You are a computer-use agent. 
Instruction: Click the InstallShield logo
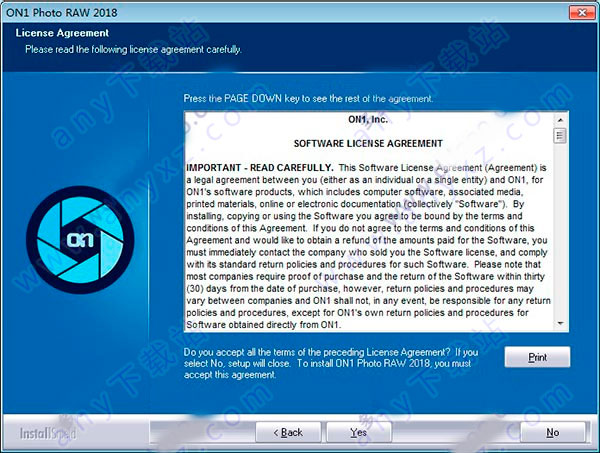[48, 433]
